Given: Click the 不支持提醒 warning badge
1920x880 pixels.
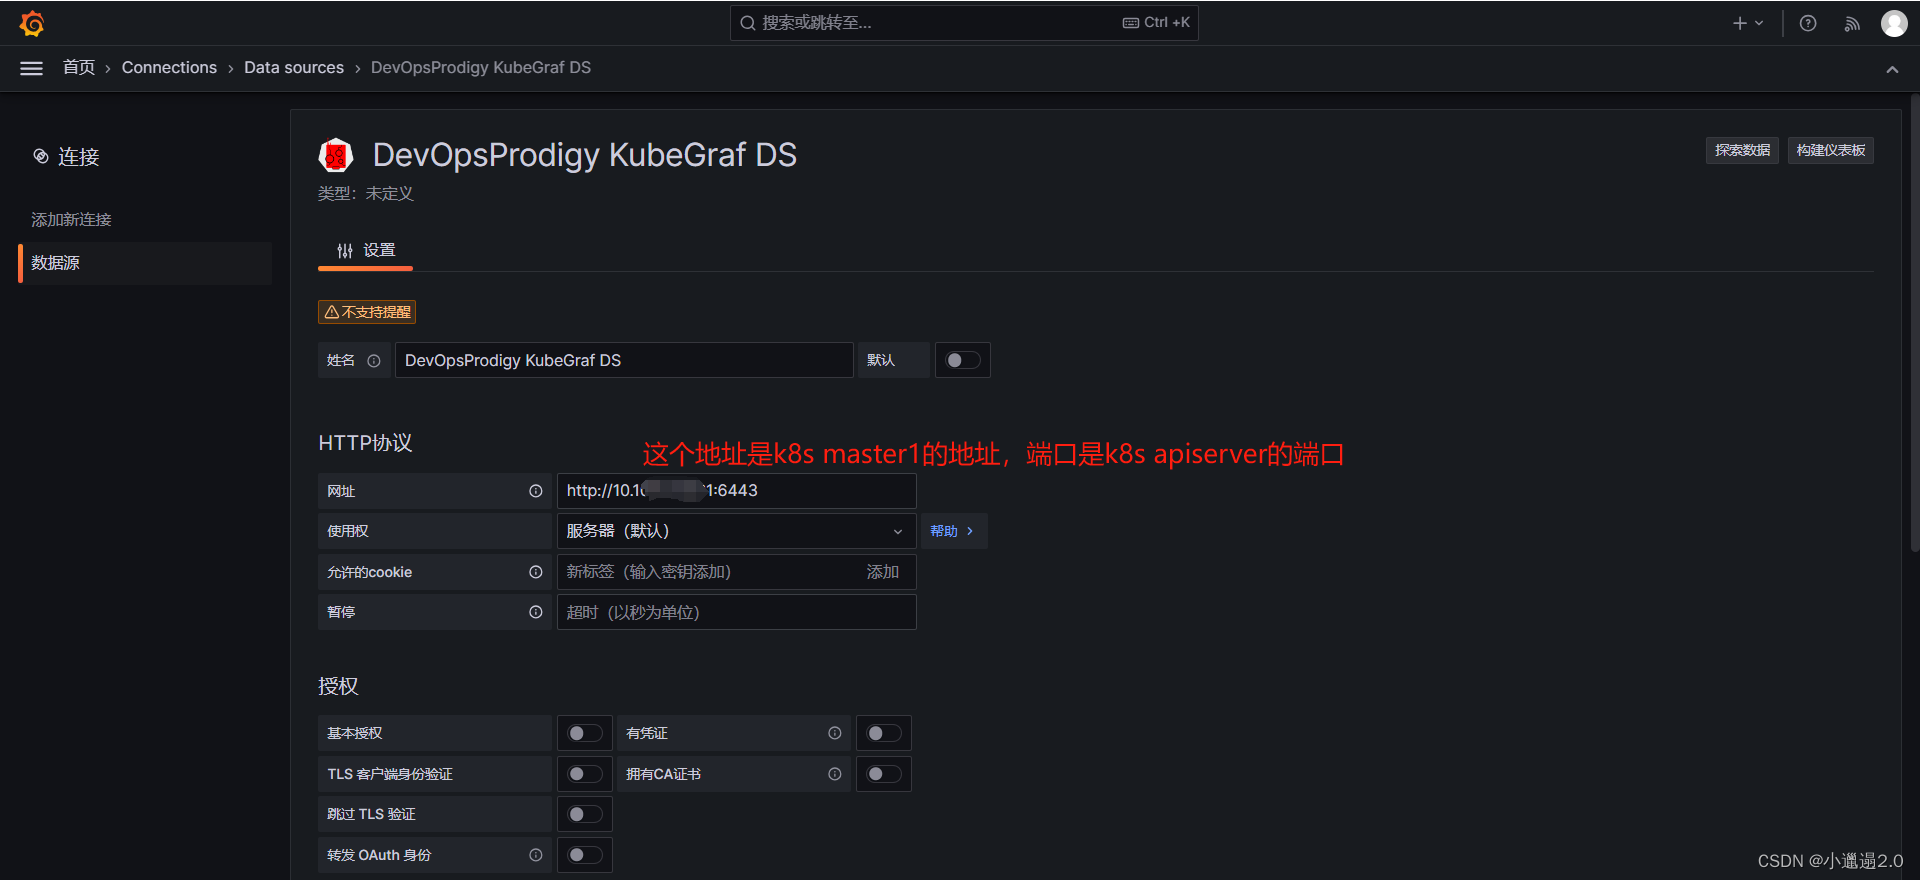Looking at the screenshot, I should click(x=367, y=312).
